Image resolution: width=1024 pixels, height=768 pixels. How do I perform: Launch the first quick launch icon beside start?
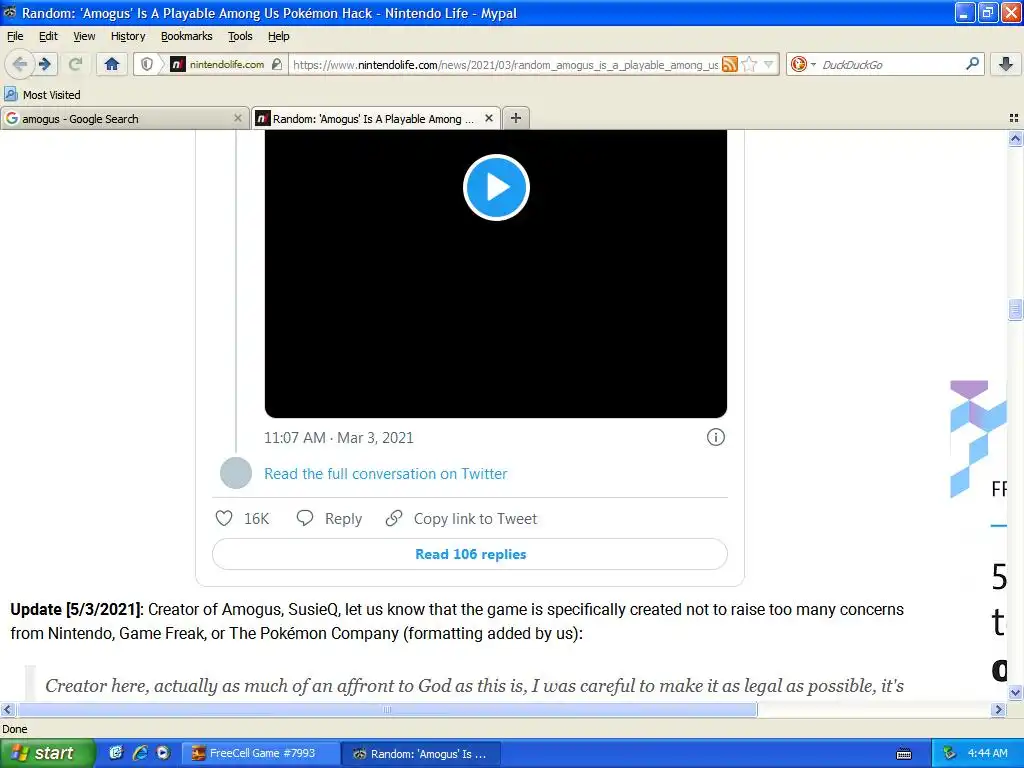click(116, 753)
